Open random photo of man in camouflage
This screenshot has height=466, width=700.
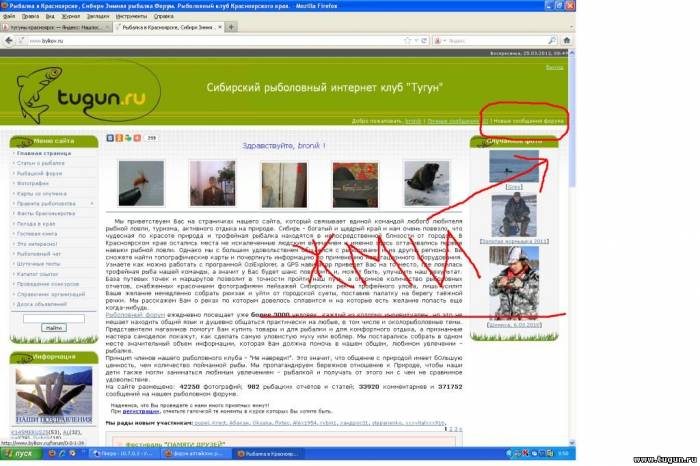coord(514,283)
